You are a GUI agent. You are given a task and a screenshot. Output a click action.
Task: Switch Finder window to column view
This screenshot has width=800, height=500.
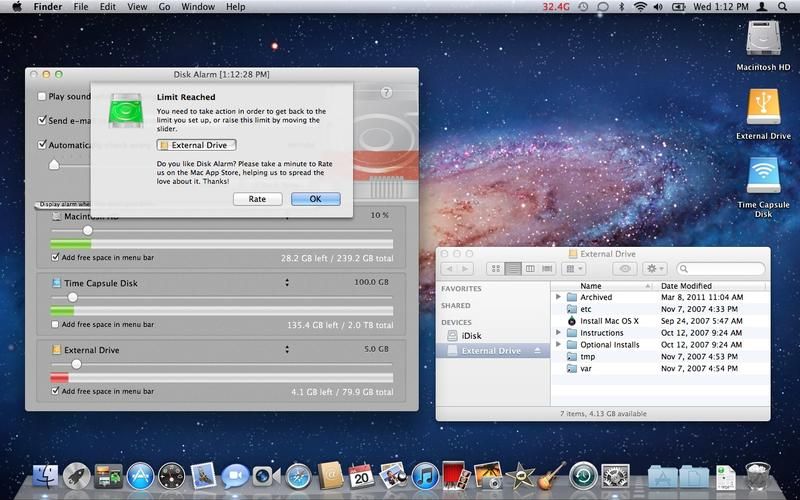pos(530,268)
